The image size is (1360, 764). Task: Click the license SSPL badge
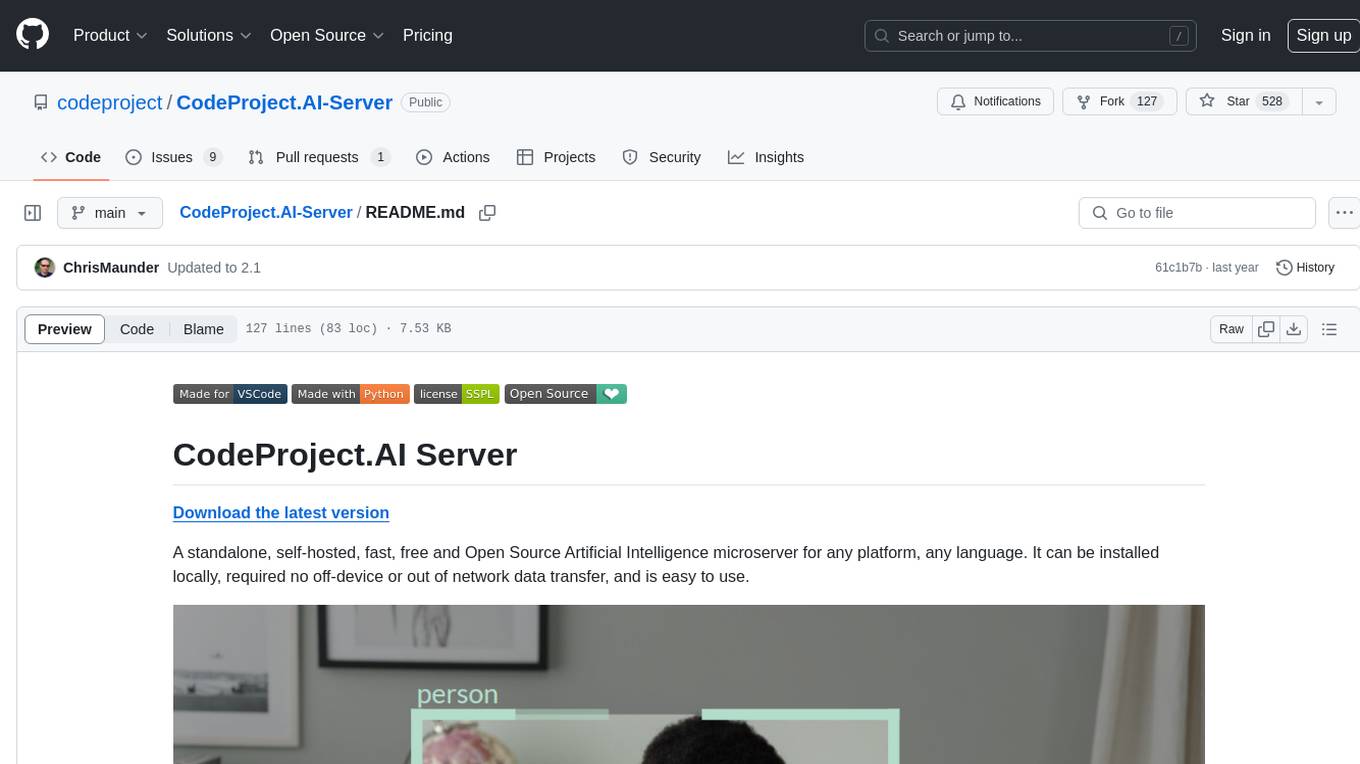click(x=457, y=394)
